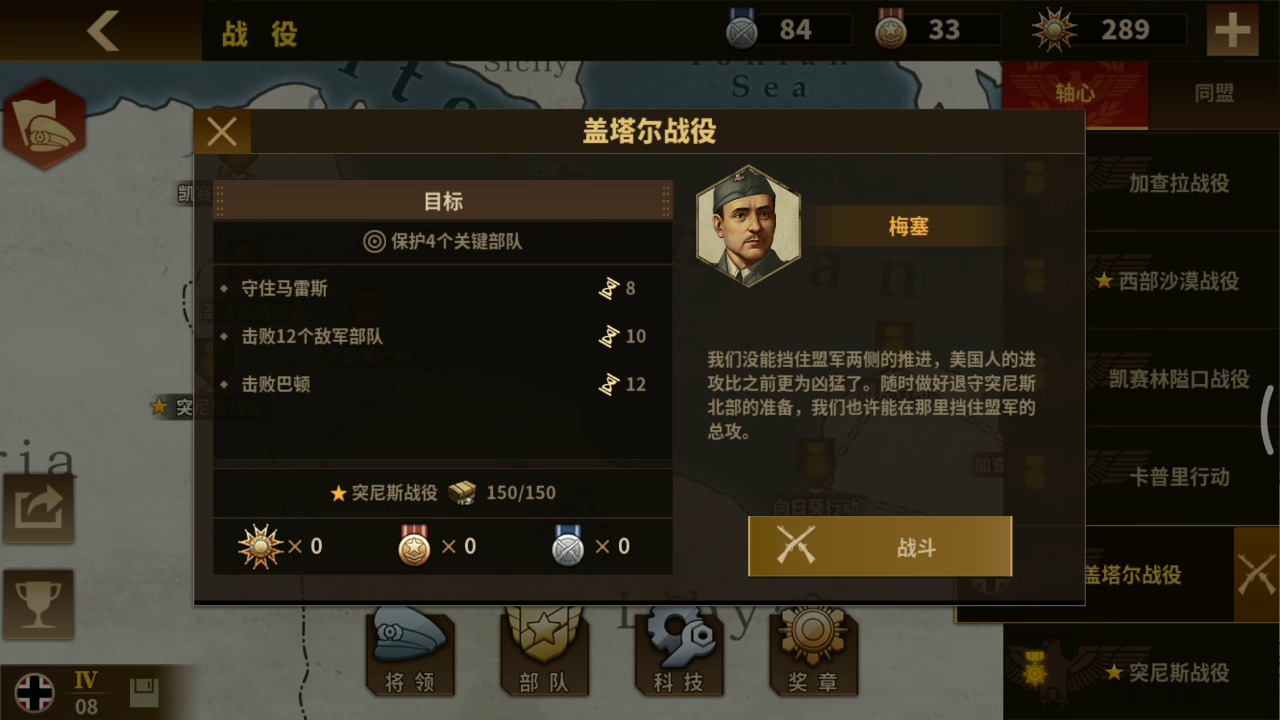
Task: Tap the plus icon to add medals
Action: pos(1232,31)
